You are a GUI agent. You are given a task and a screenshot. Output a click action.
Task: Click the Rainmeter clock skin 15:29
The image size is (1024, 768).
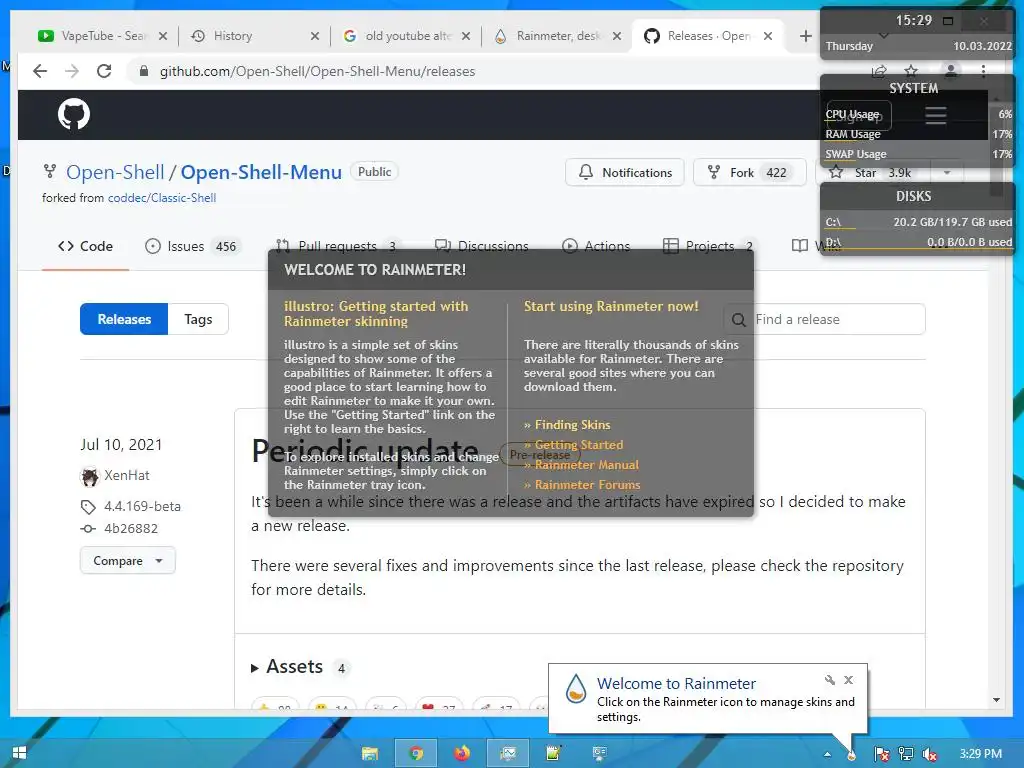[914, 20]
